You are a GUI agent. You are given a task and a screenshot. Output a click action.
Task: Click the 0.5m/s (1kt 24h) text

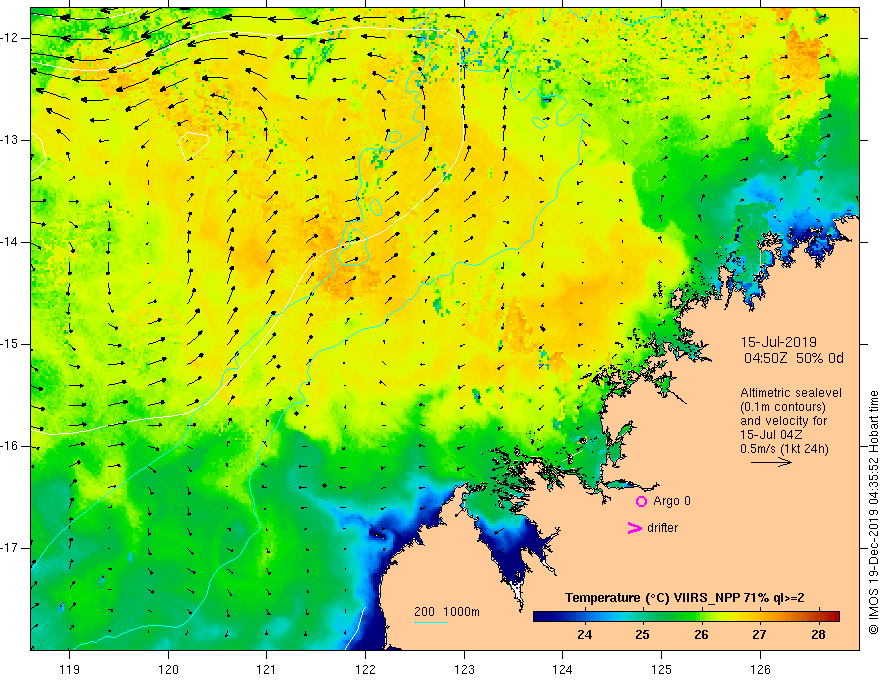point(784,449)
